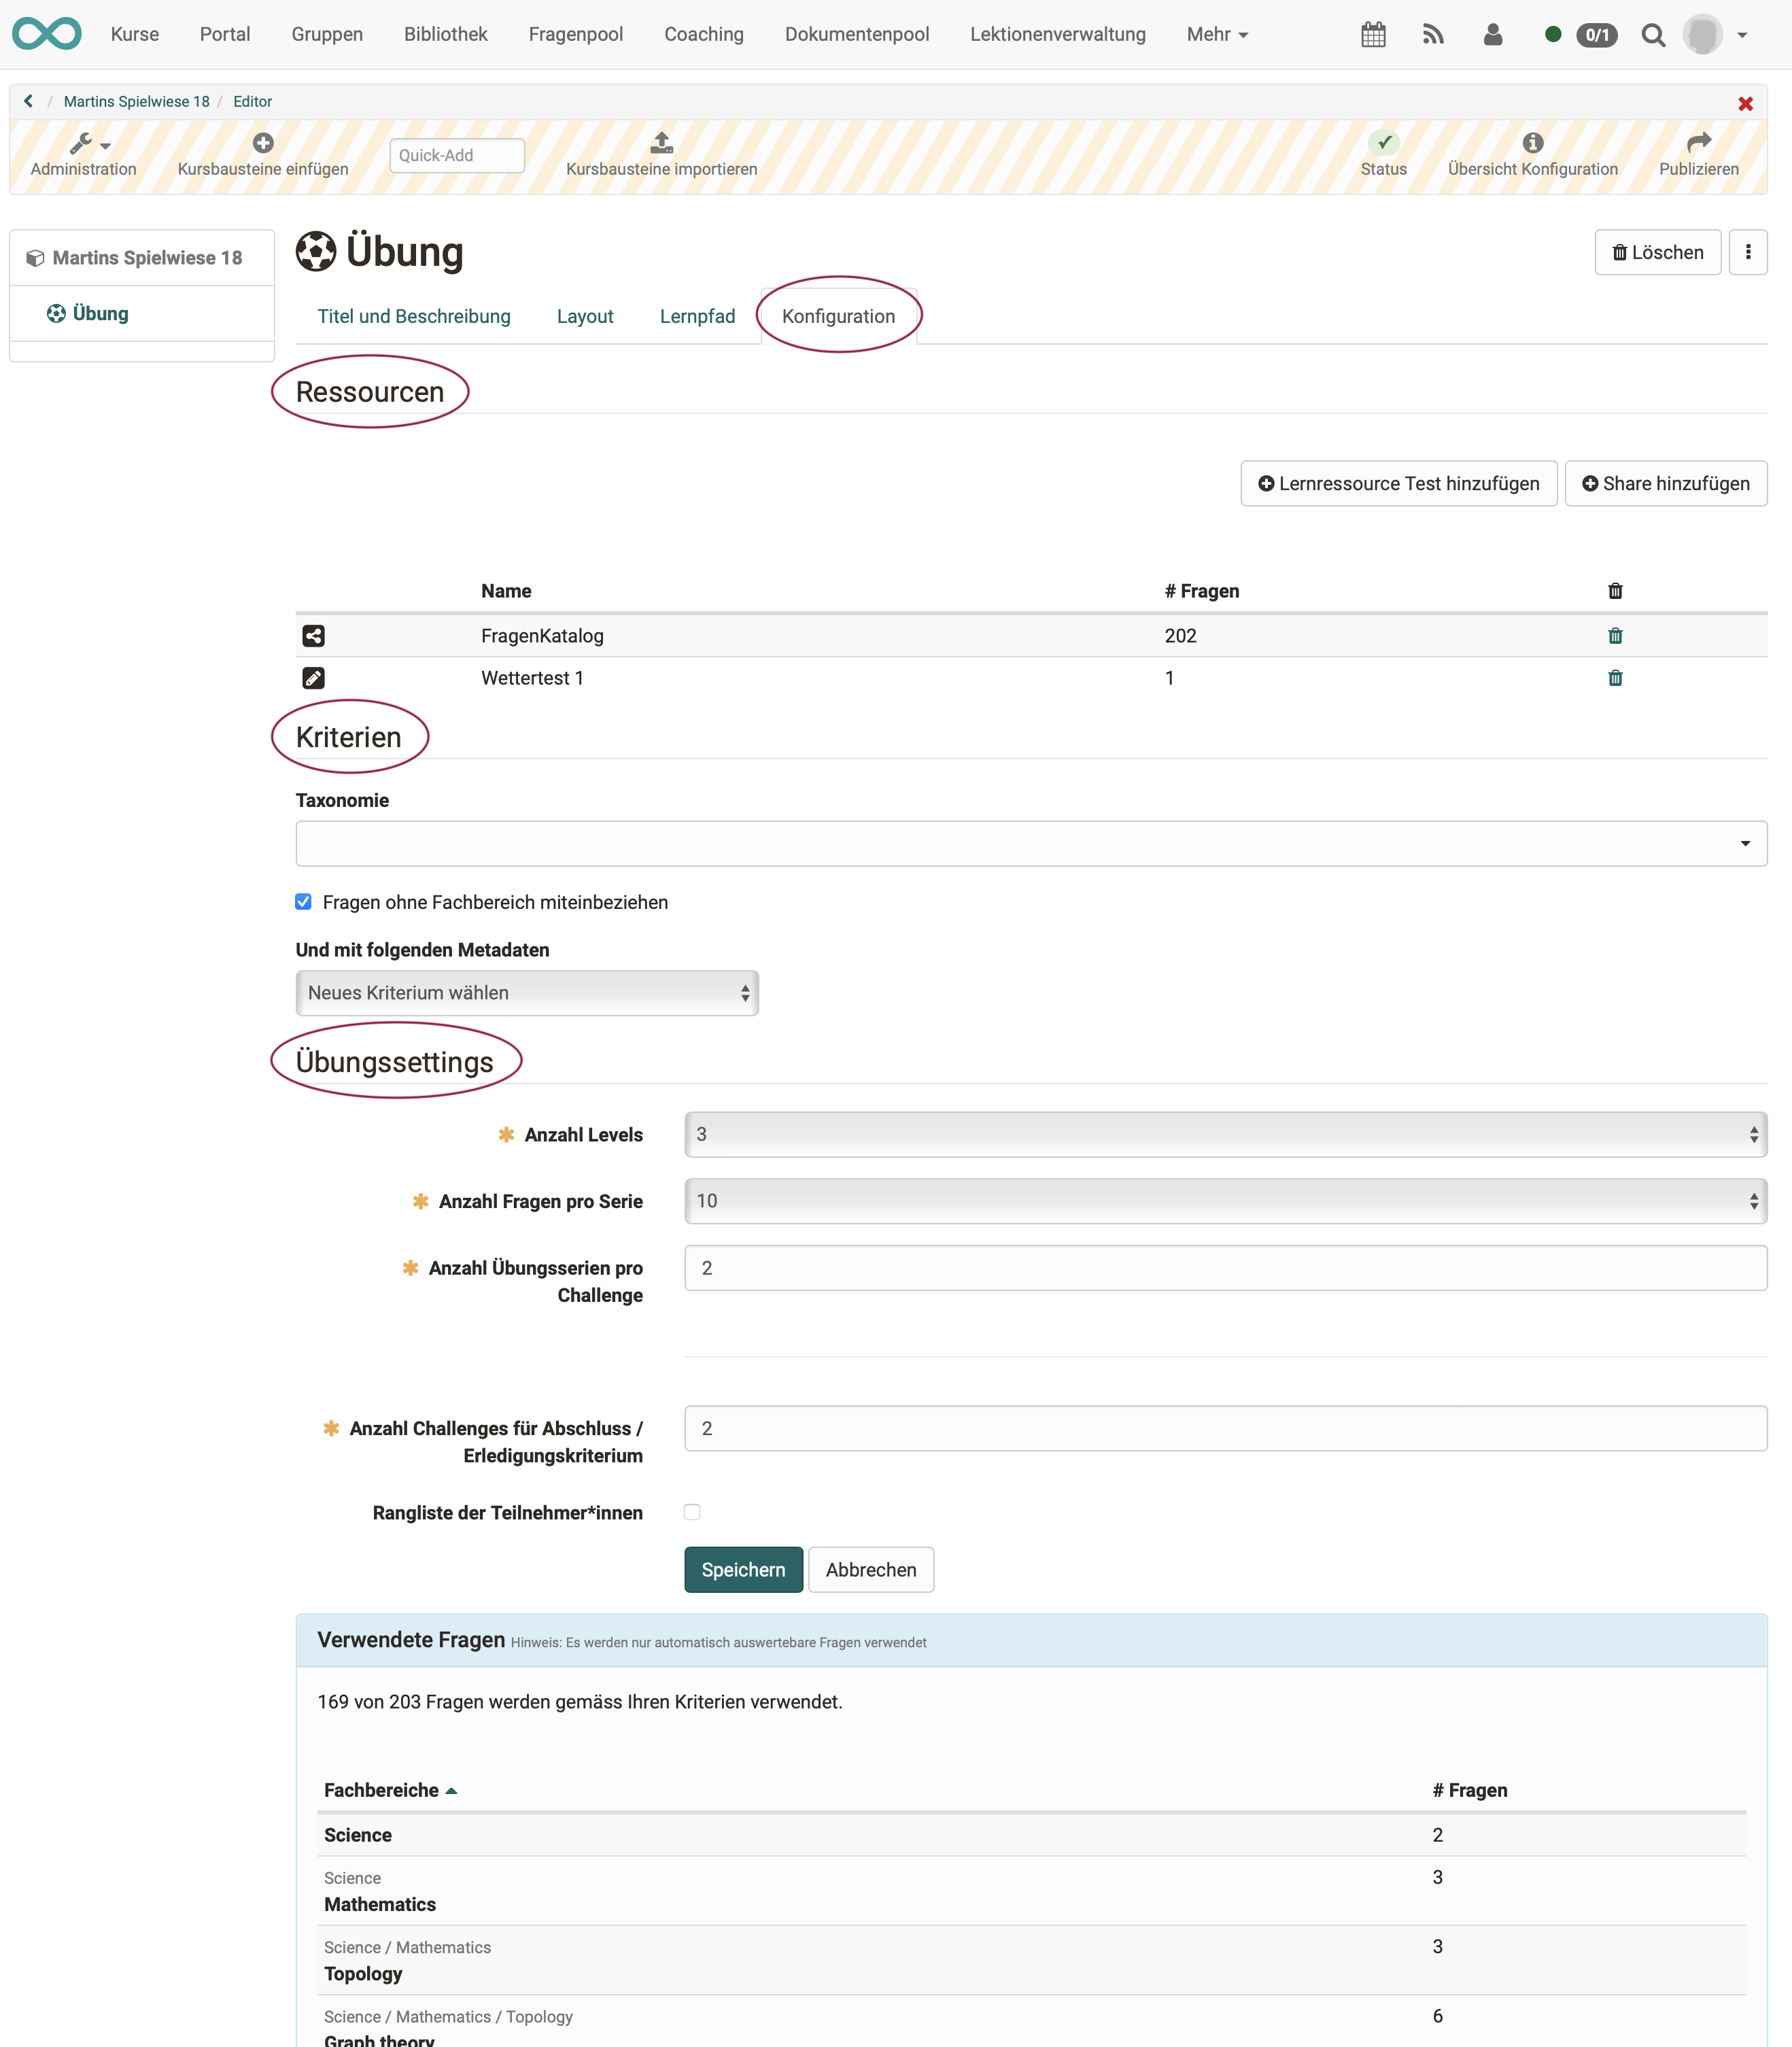Delete the Wettertest 1 resource row

(x=1615, y=678)
